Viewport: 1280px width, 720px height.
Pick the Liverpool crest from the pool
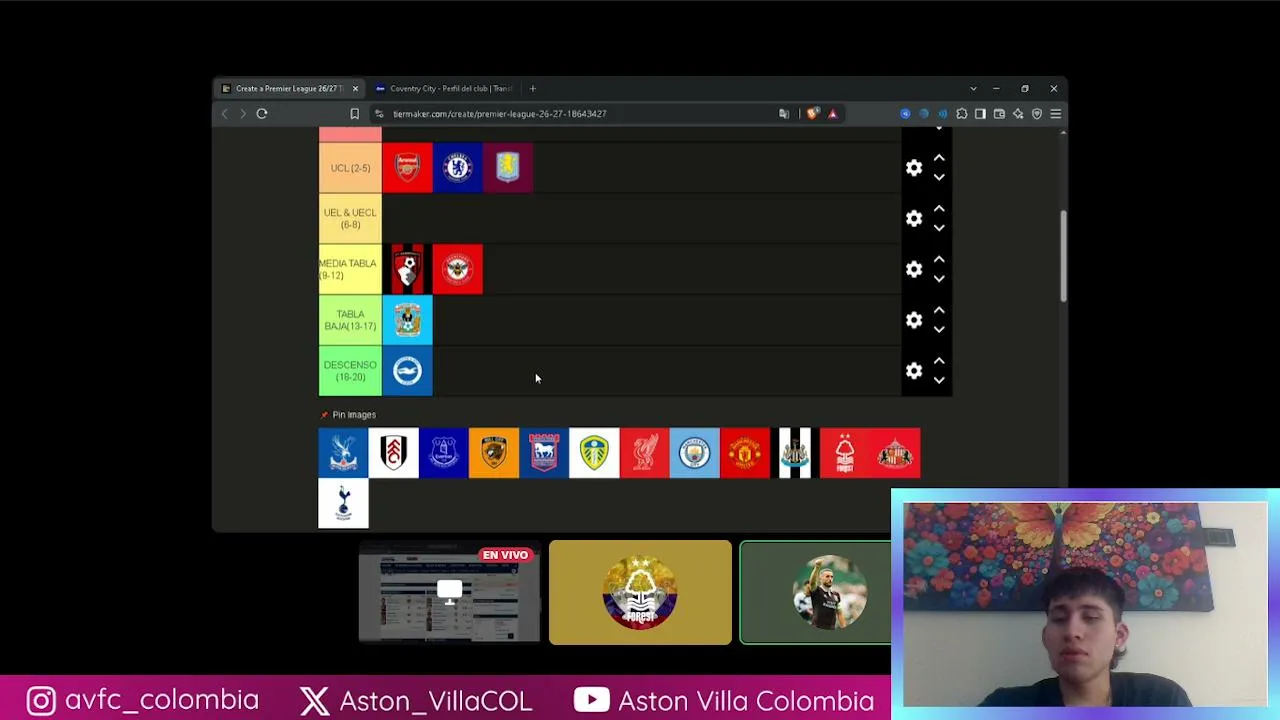coord(644,453)
